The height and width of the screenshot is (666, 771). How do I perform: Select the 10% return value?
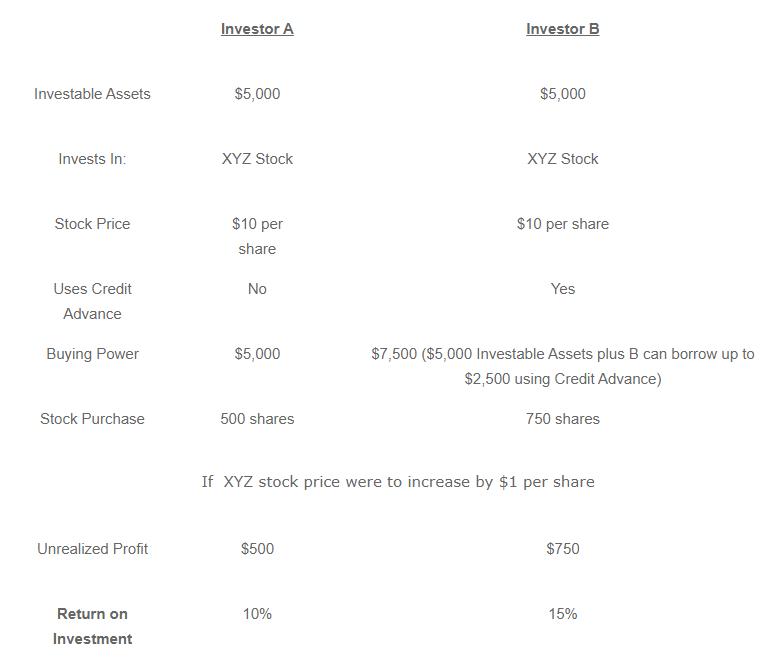pos(257,614)
